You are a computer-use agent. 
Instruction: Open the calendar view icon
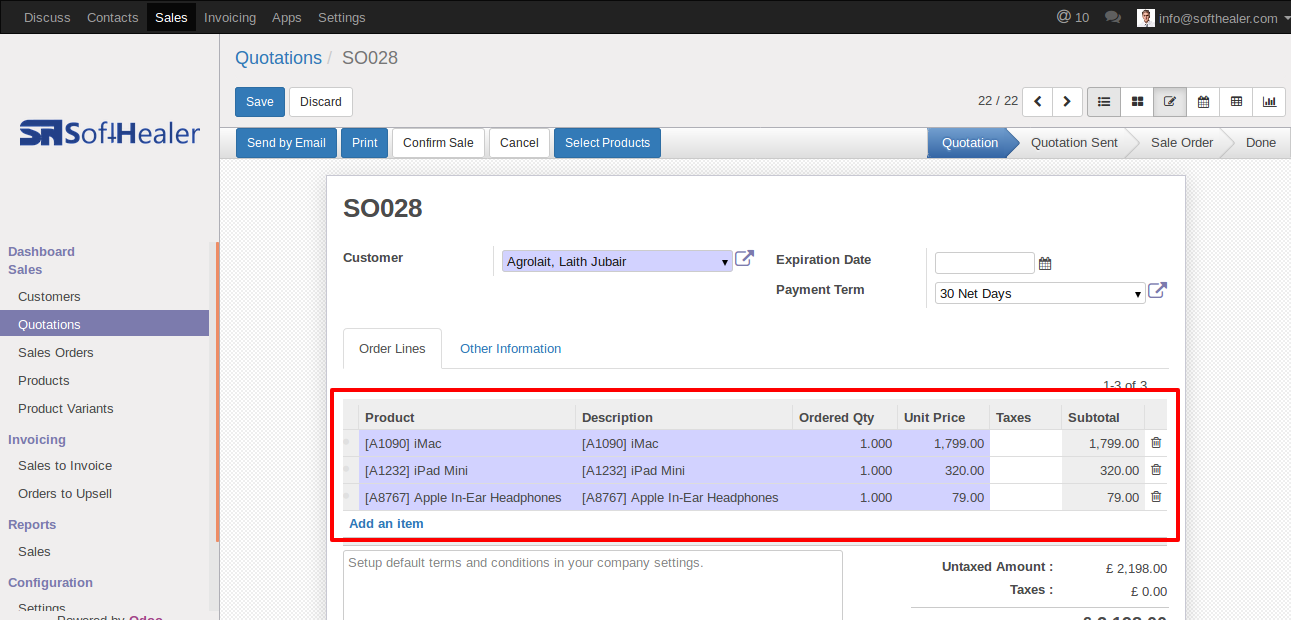click(x=1203, y=102)
